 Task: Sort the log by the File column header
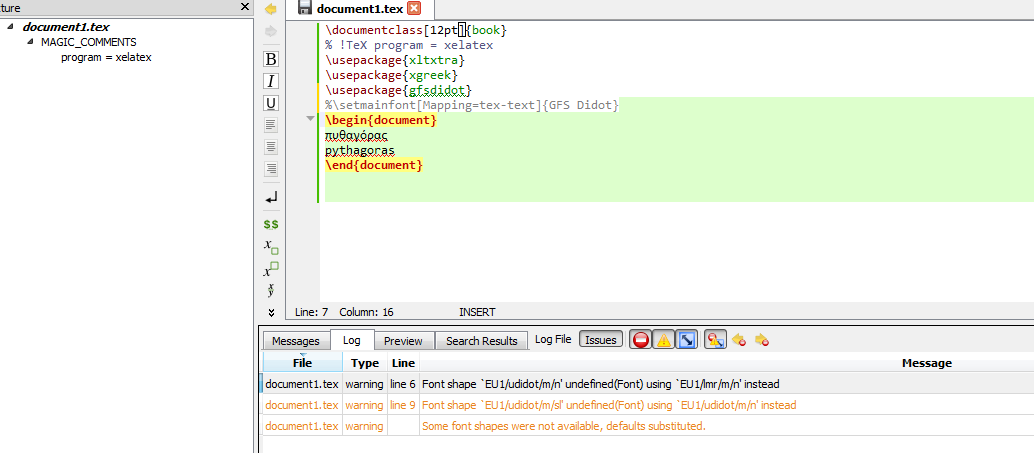(303, 363)
